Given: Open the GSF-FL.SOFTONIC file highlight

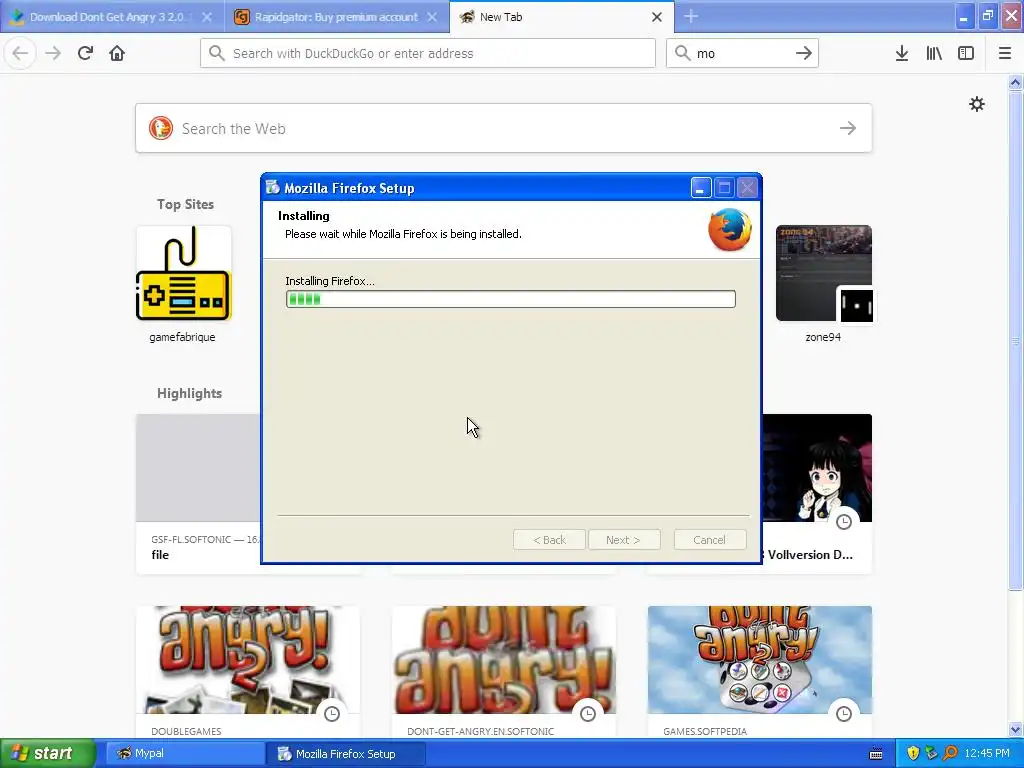Looking at the screenshot, I should coord(198,494).
